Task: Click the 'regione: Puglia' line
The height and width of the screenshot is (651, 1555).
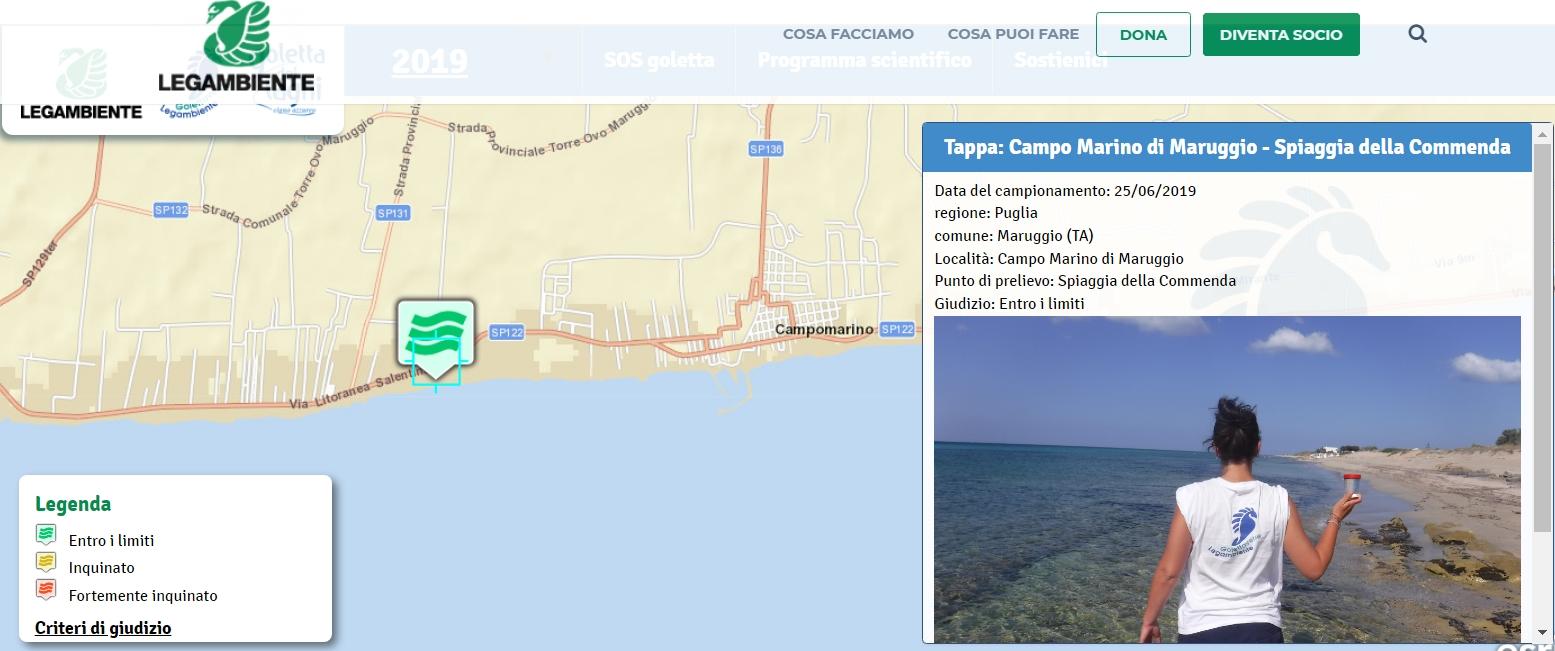Action: point(986,213)
